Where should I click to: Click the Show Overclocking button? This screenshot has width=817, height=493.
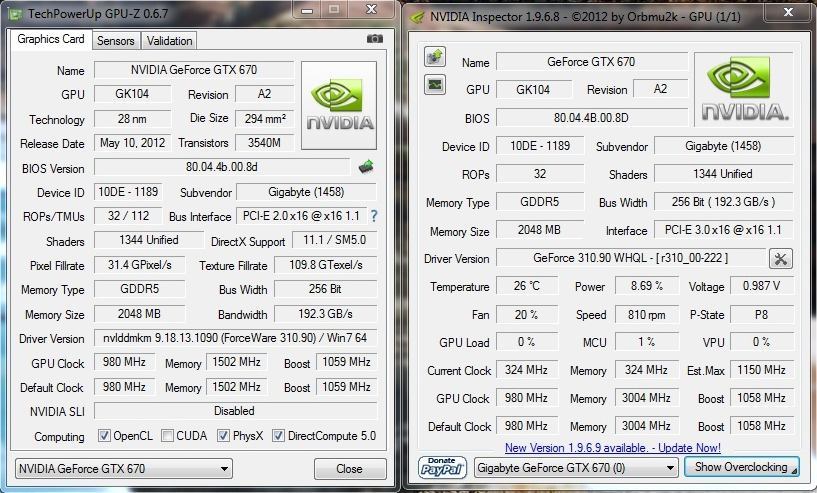coord(741,467)
